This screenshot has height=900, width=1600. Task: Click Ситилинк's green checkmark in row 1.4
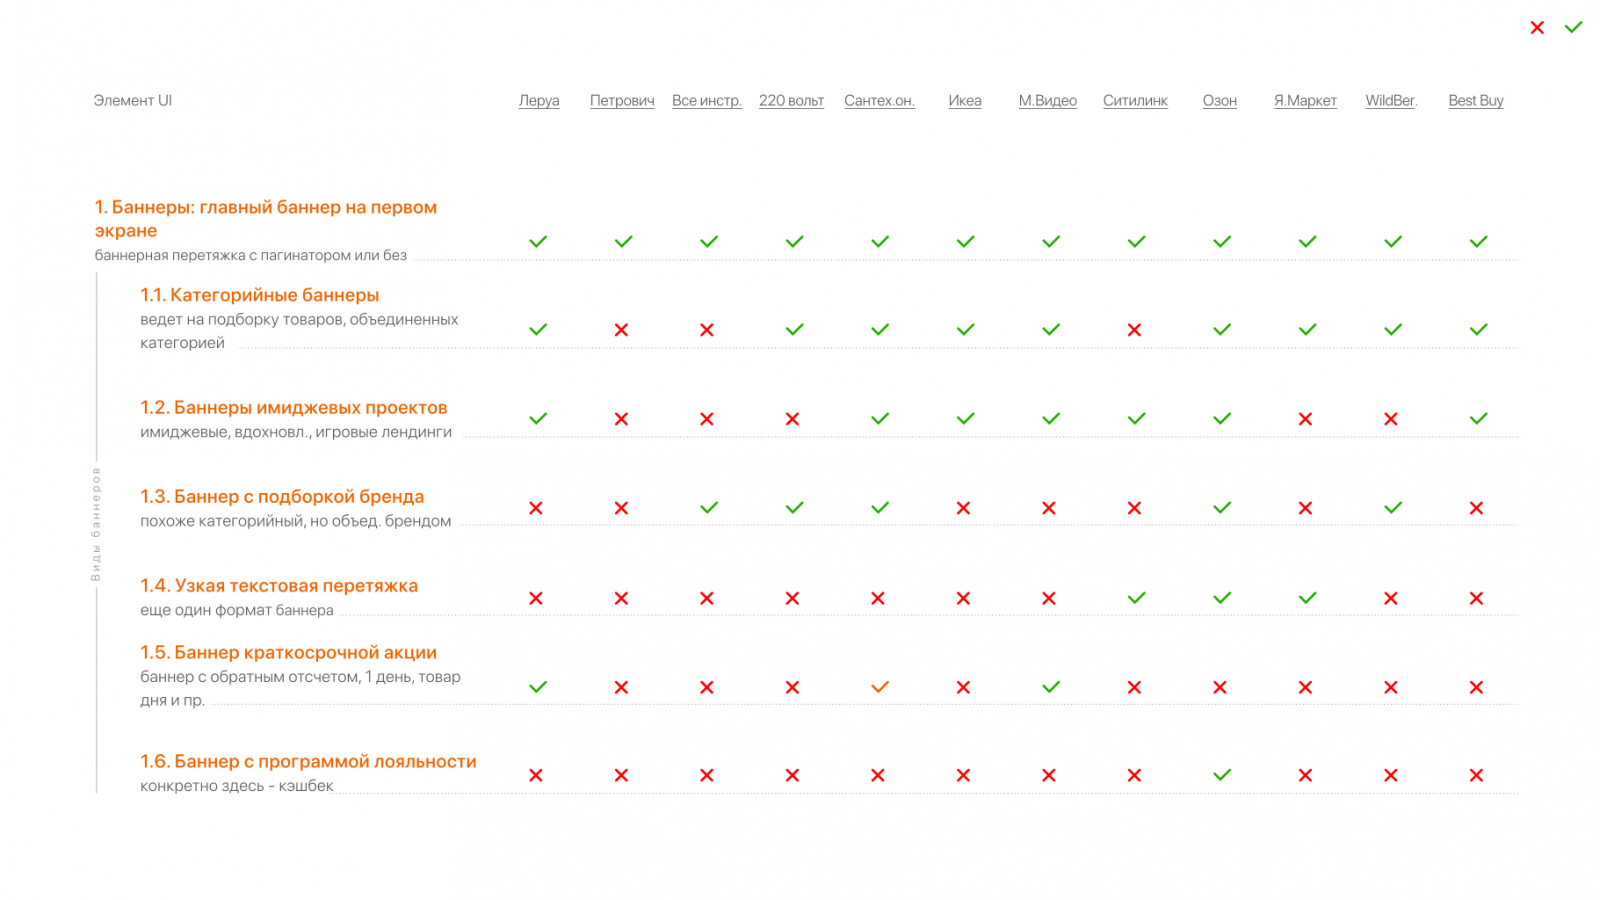1137,598
